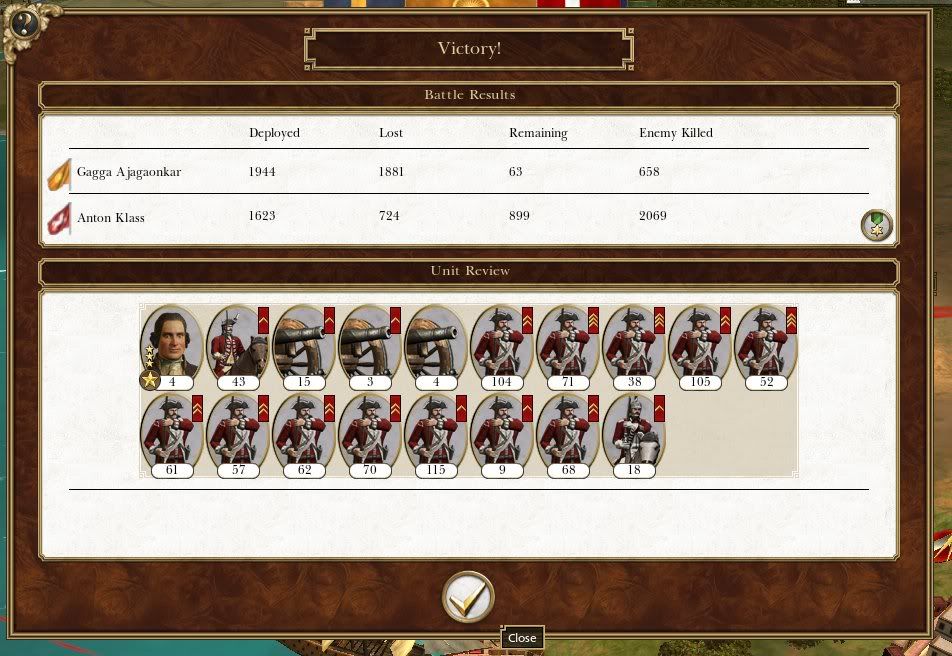Select the cannon unit showing 15
The width and height of the screenshot is (952, 656).
304,347
